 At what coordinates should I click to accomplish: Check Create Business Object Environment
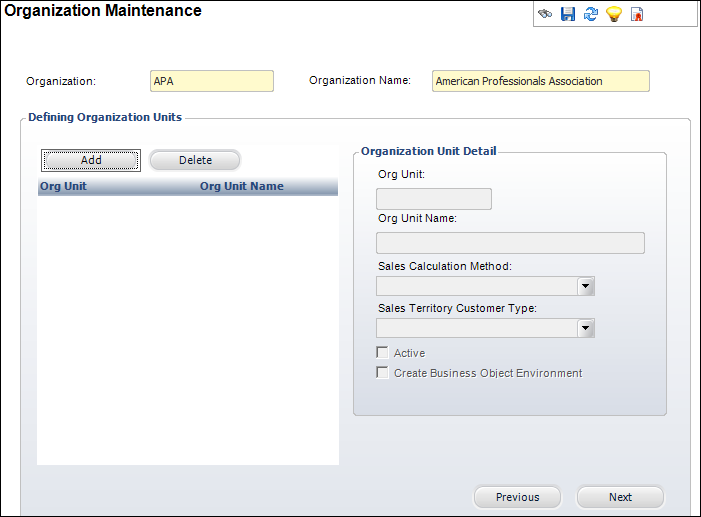tap(382, 373)
